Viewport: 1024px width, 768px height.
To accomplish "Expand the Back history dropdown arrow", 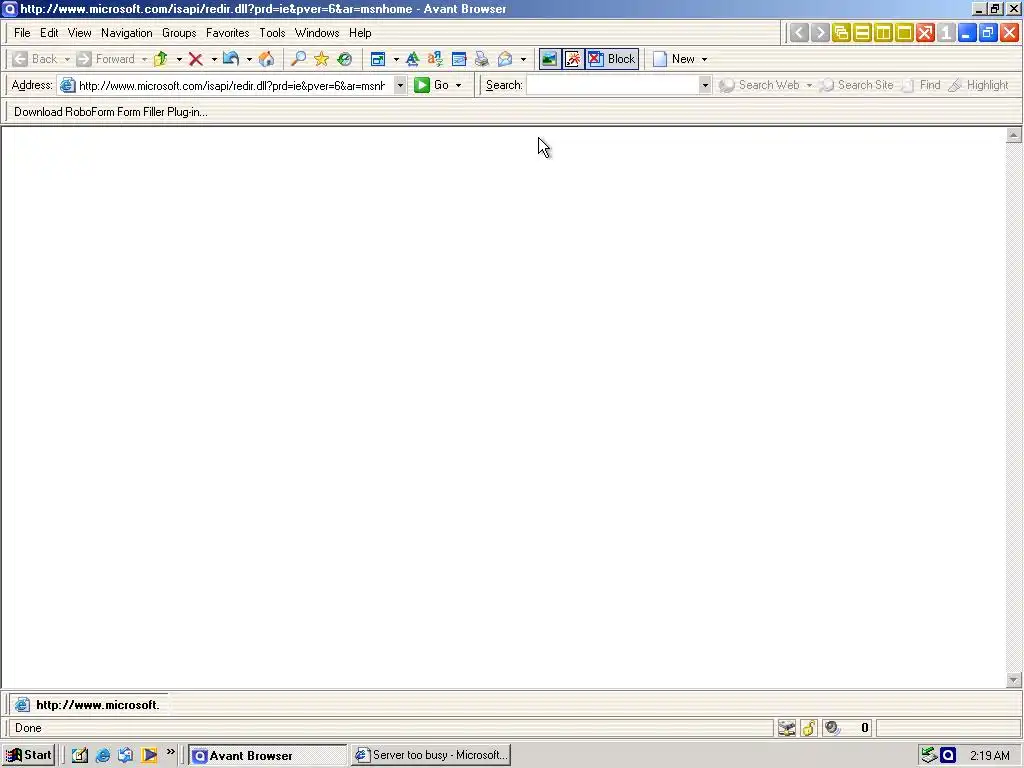I will pos(67,59).
